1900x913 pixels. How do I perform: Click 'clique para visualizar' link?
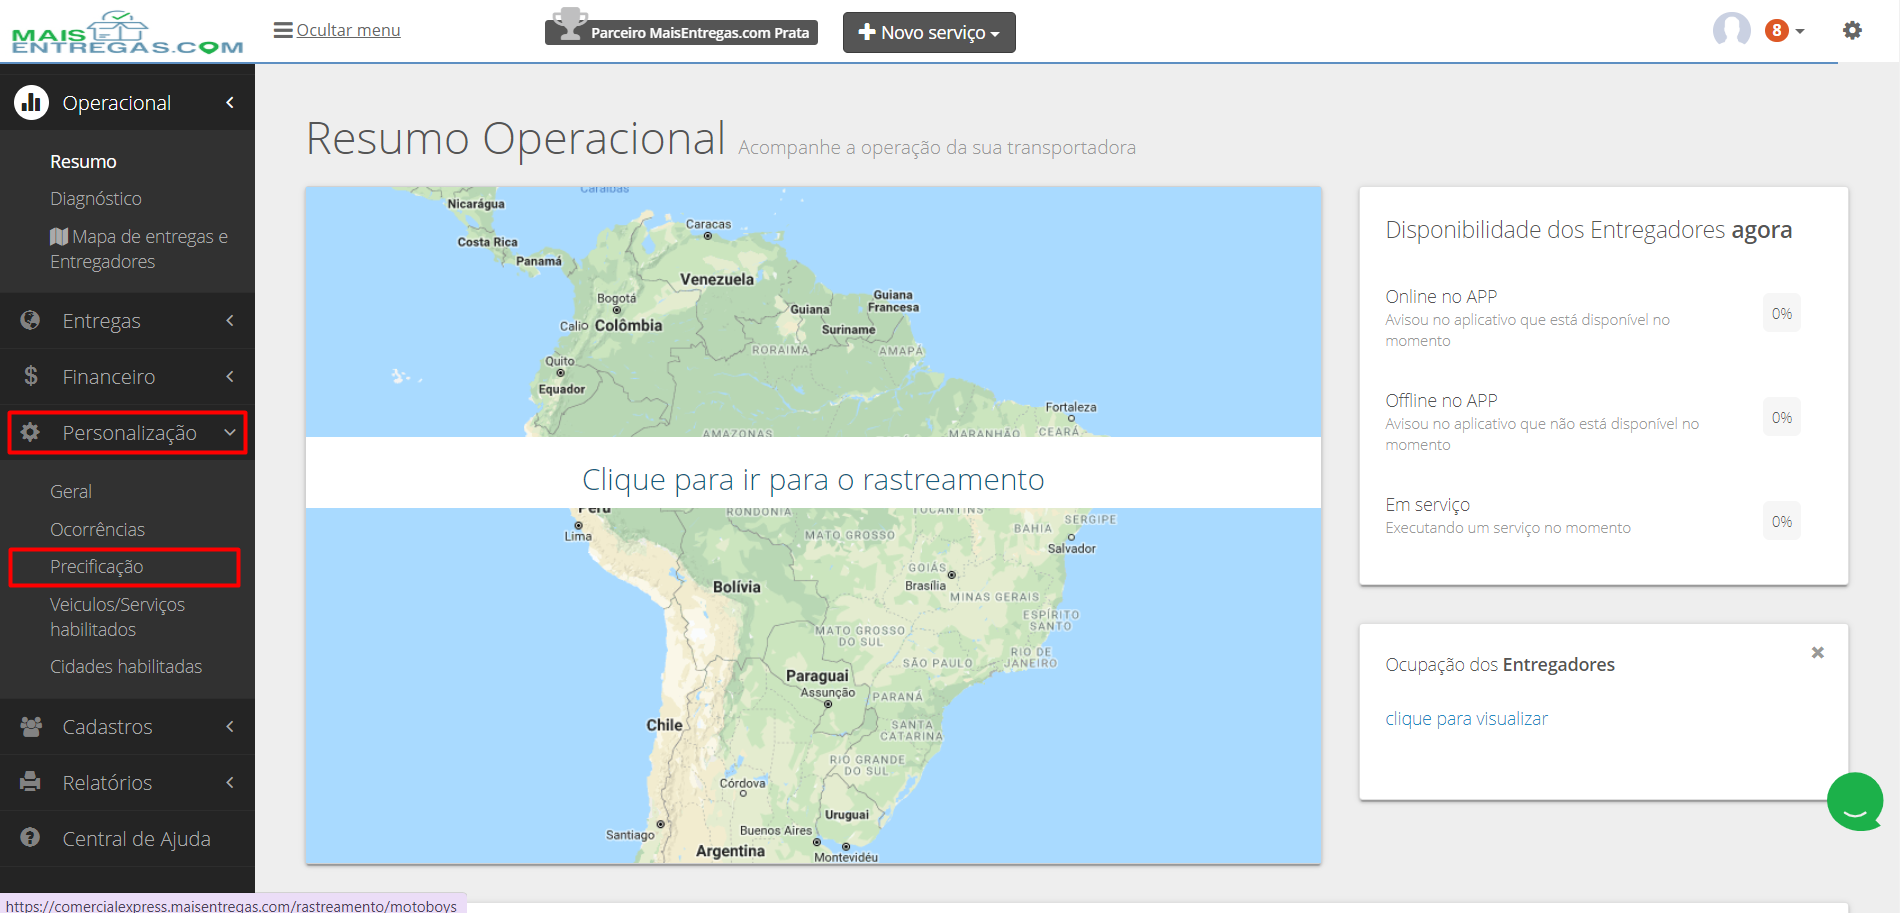point(1466,718)
